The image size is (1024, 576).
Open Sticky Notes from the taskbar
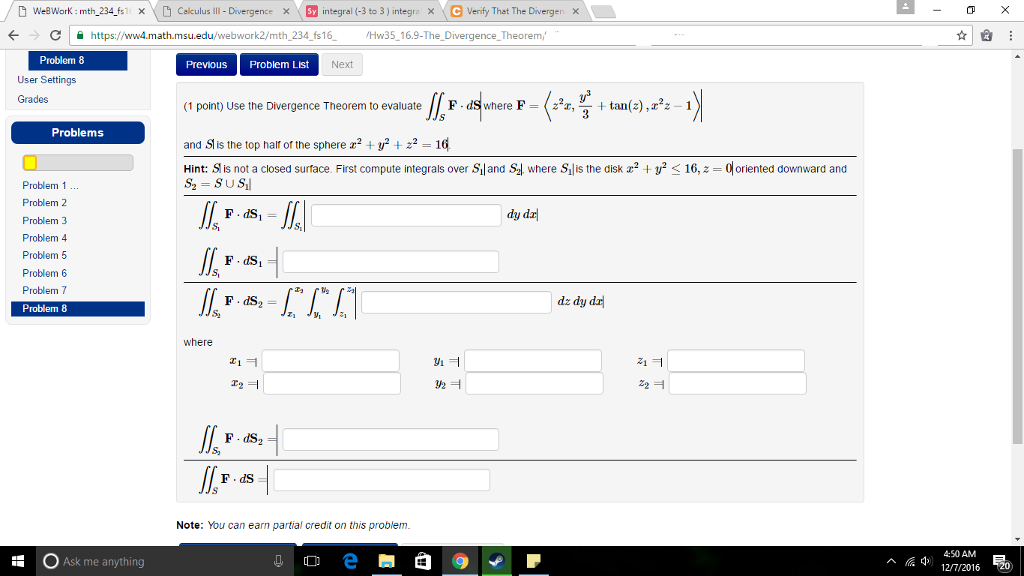coord(533,560)
